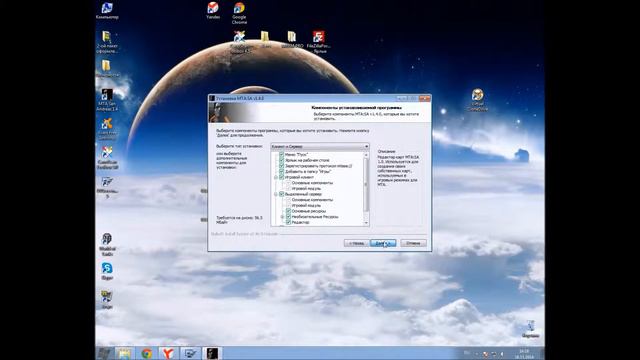Viewport: 640px width, 360px height.
Task: Uncheck the Основные ресурсы component
Action: click(x=288, y=211)
